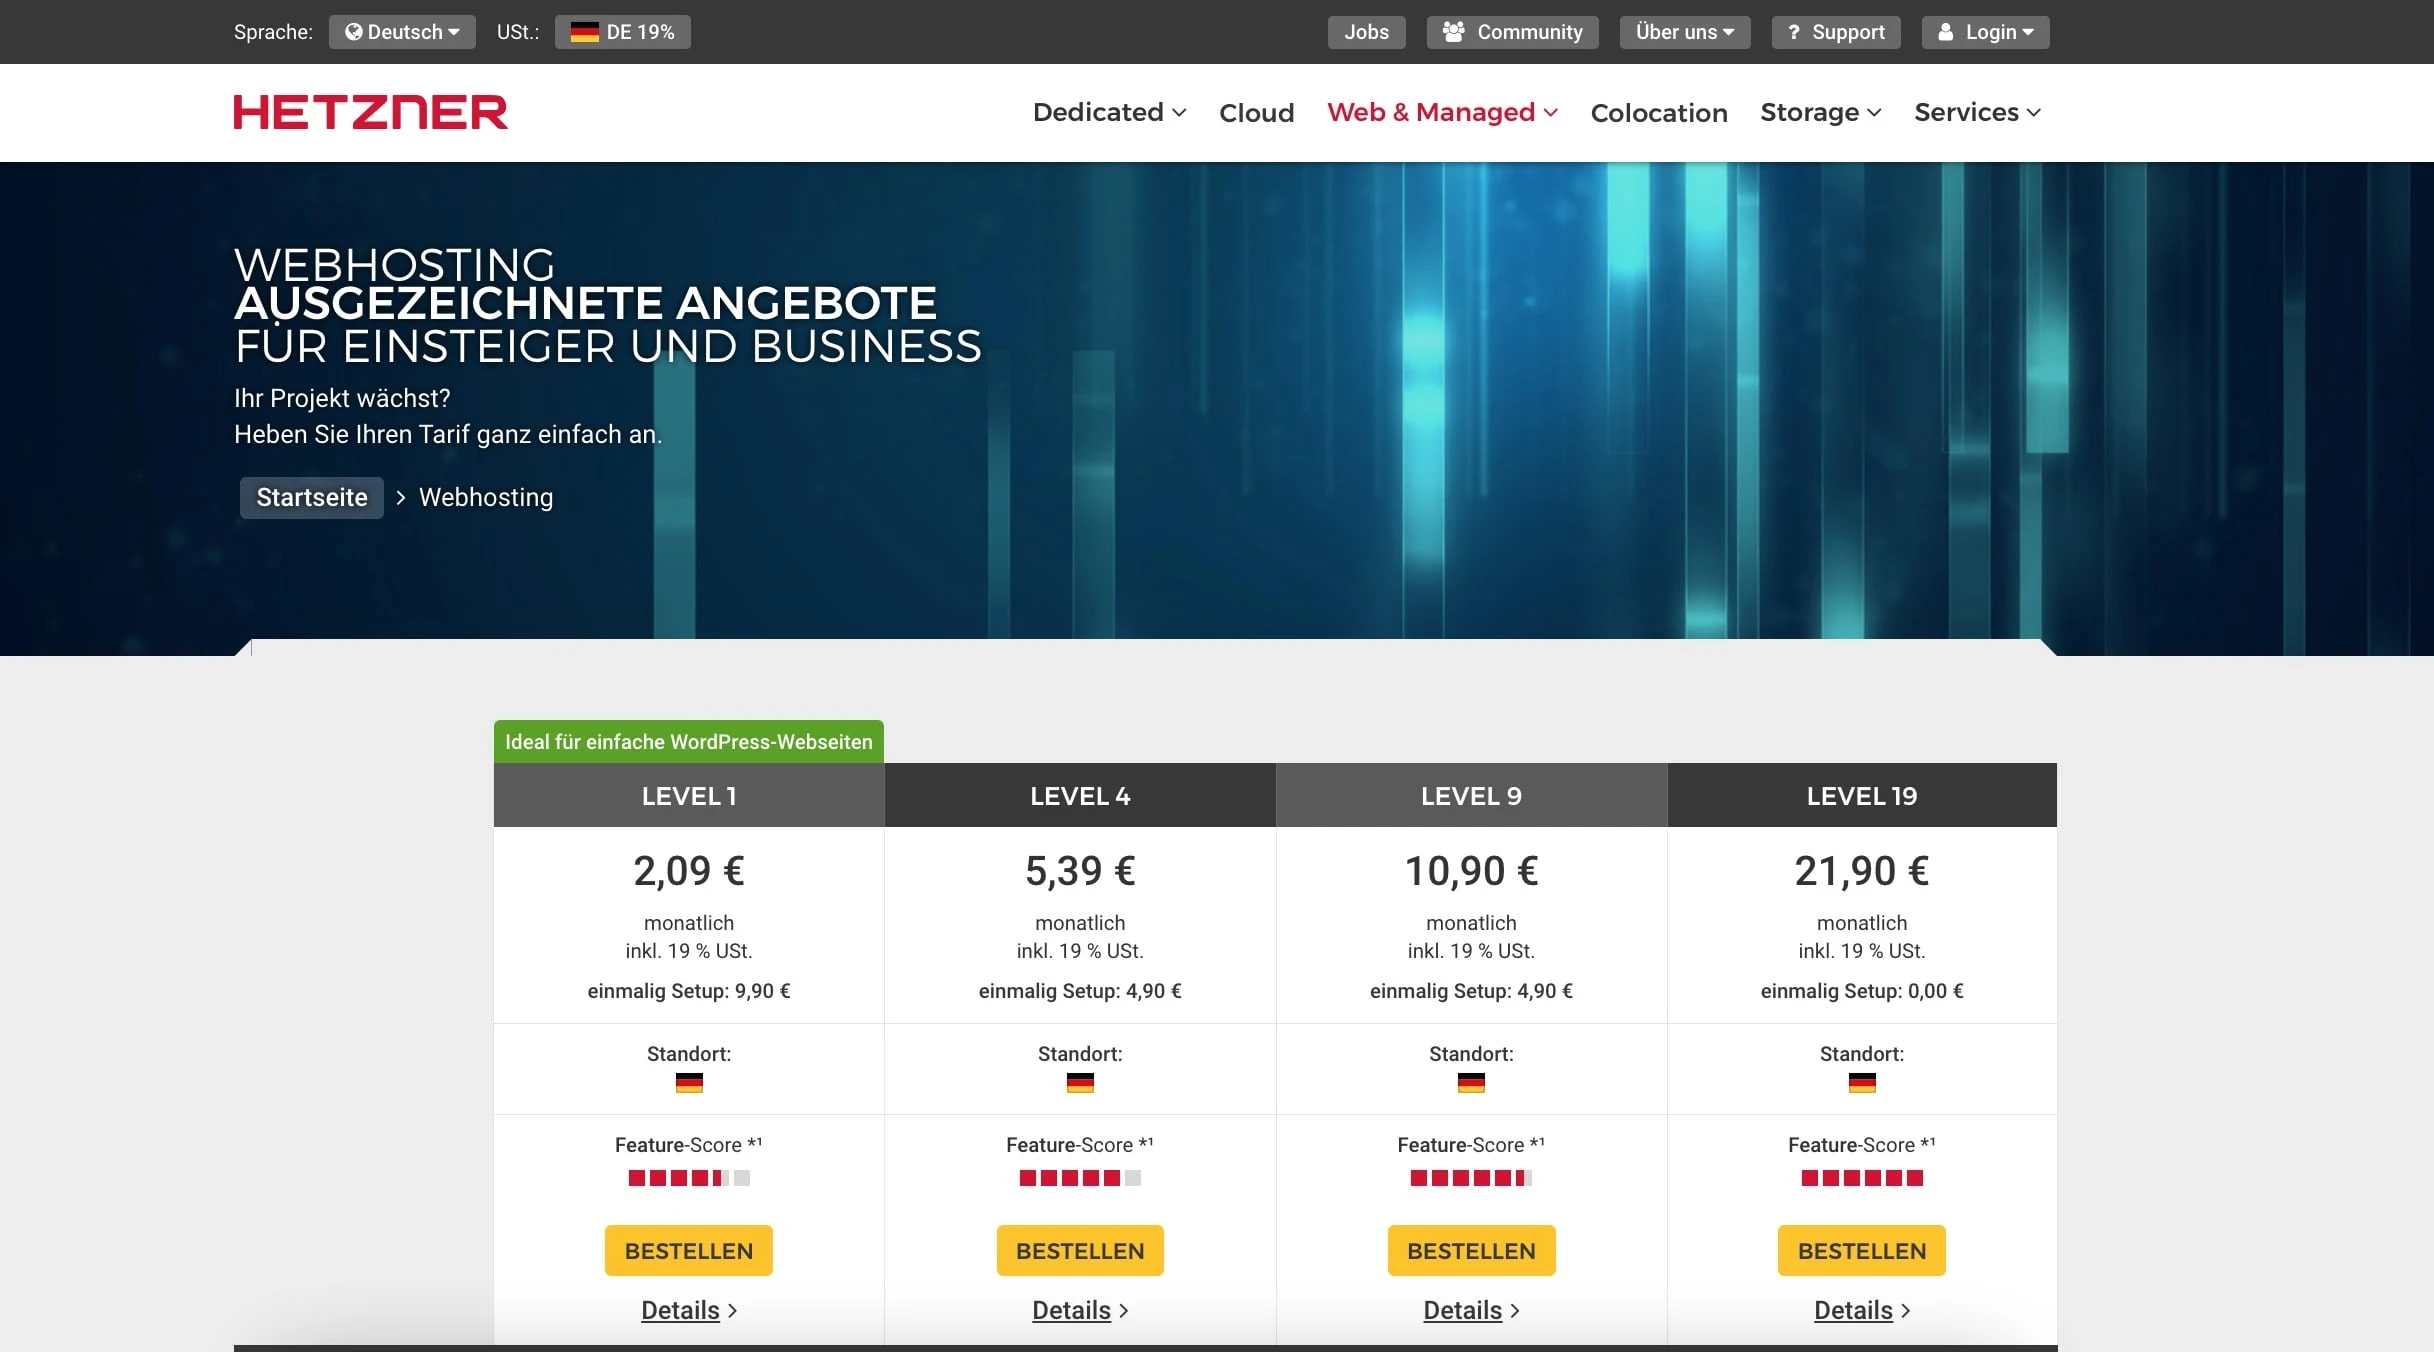The image size is (2434, 1352).
Task: Click the Germany flag under Level 19 Standort
Action: coord(1861,1083)
